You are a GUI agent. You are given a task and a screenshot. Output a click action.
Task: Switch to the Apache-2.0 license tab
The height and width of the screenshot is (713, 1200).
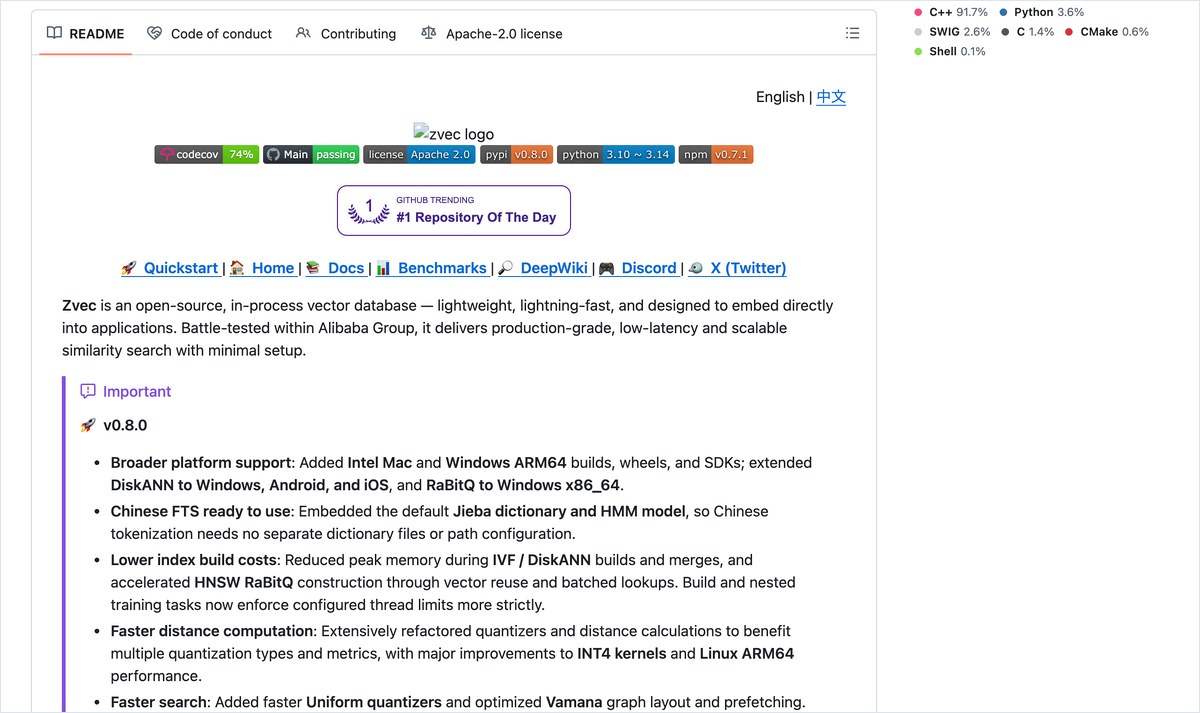(x=491, y=34)
